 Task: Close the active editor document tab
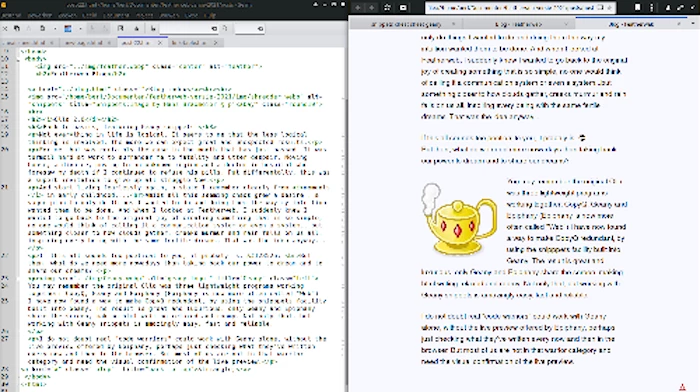[x=160, y=43]
